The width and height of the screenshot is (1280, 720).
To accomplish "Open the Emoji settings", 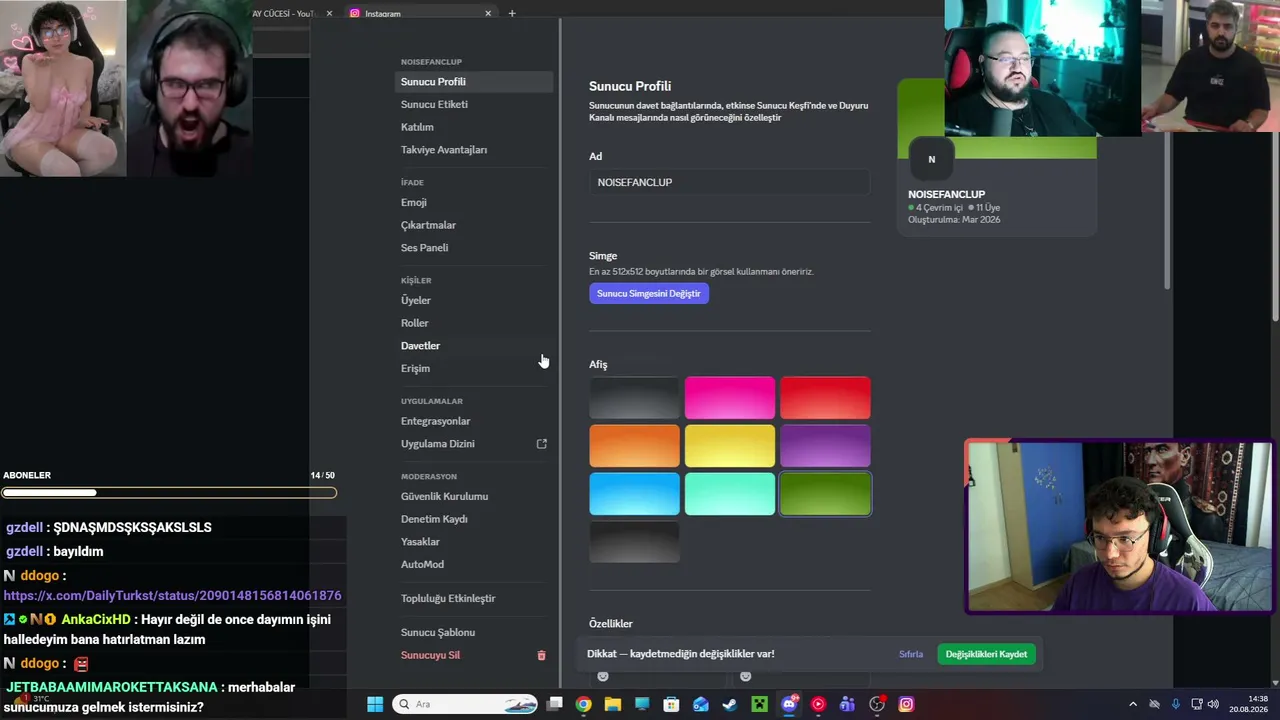I will (x=474, y=202).
